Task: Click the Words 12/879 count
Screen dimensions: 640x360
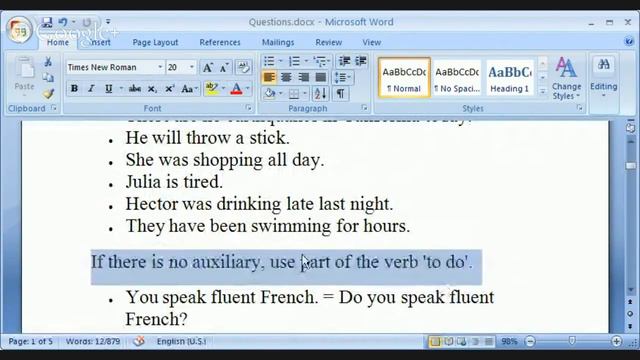Action: point(93,341)
